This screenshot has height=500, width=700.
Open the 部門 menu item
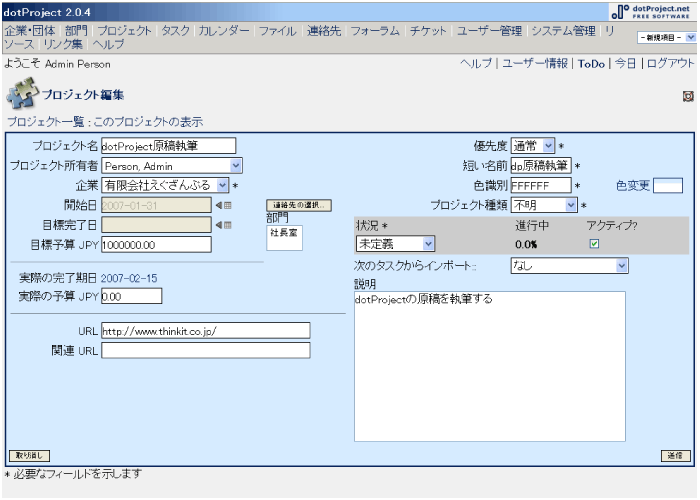click(x=76, y=31)
